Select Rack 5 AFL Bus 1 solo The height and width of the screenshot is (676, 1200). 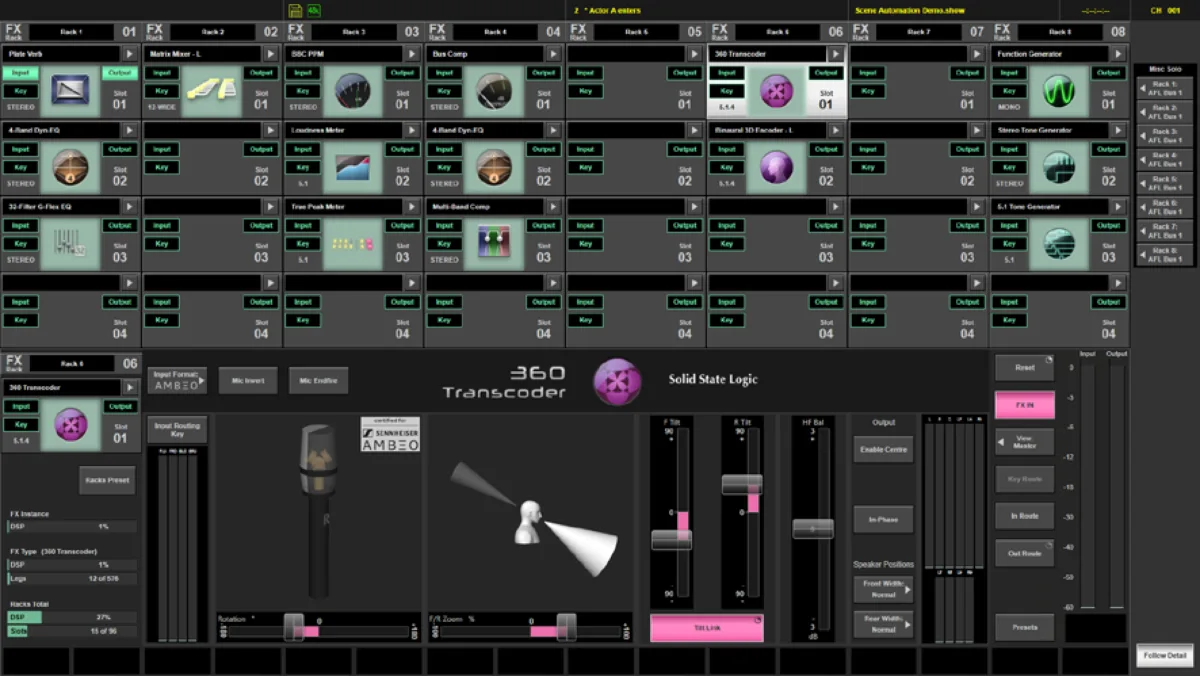pyautogui.click(x=1165, y=184)
